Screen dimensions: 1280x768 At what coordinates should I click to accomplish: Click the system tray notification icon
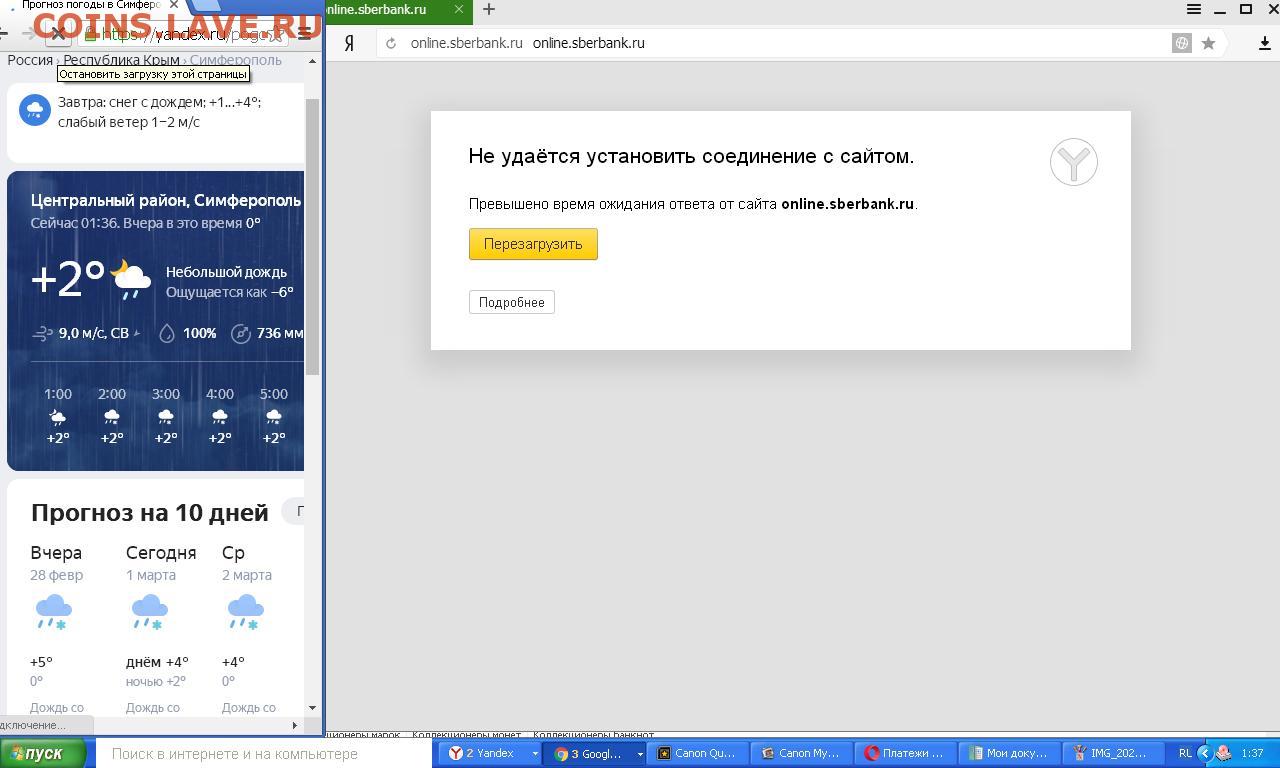(x=1223, y=753)
